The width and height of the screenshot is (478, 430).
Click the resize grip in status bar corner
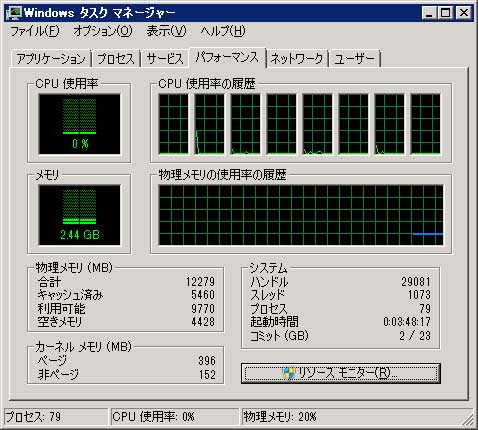coord(468,420)
